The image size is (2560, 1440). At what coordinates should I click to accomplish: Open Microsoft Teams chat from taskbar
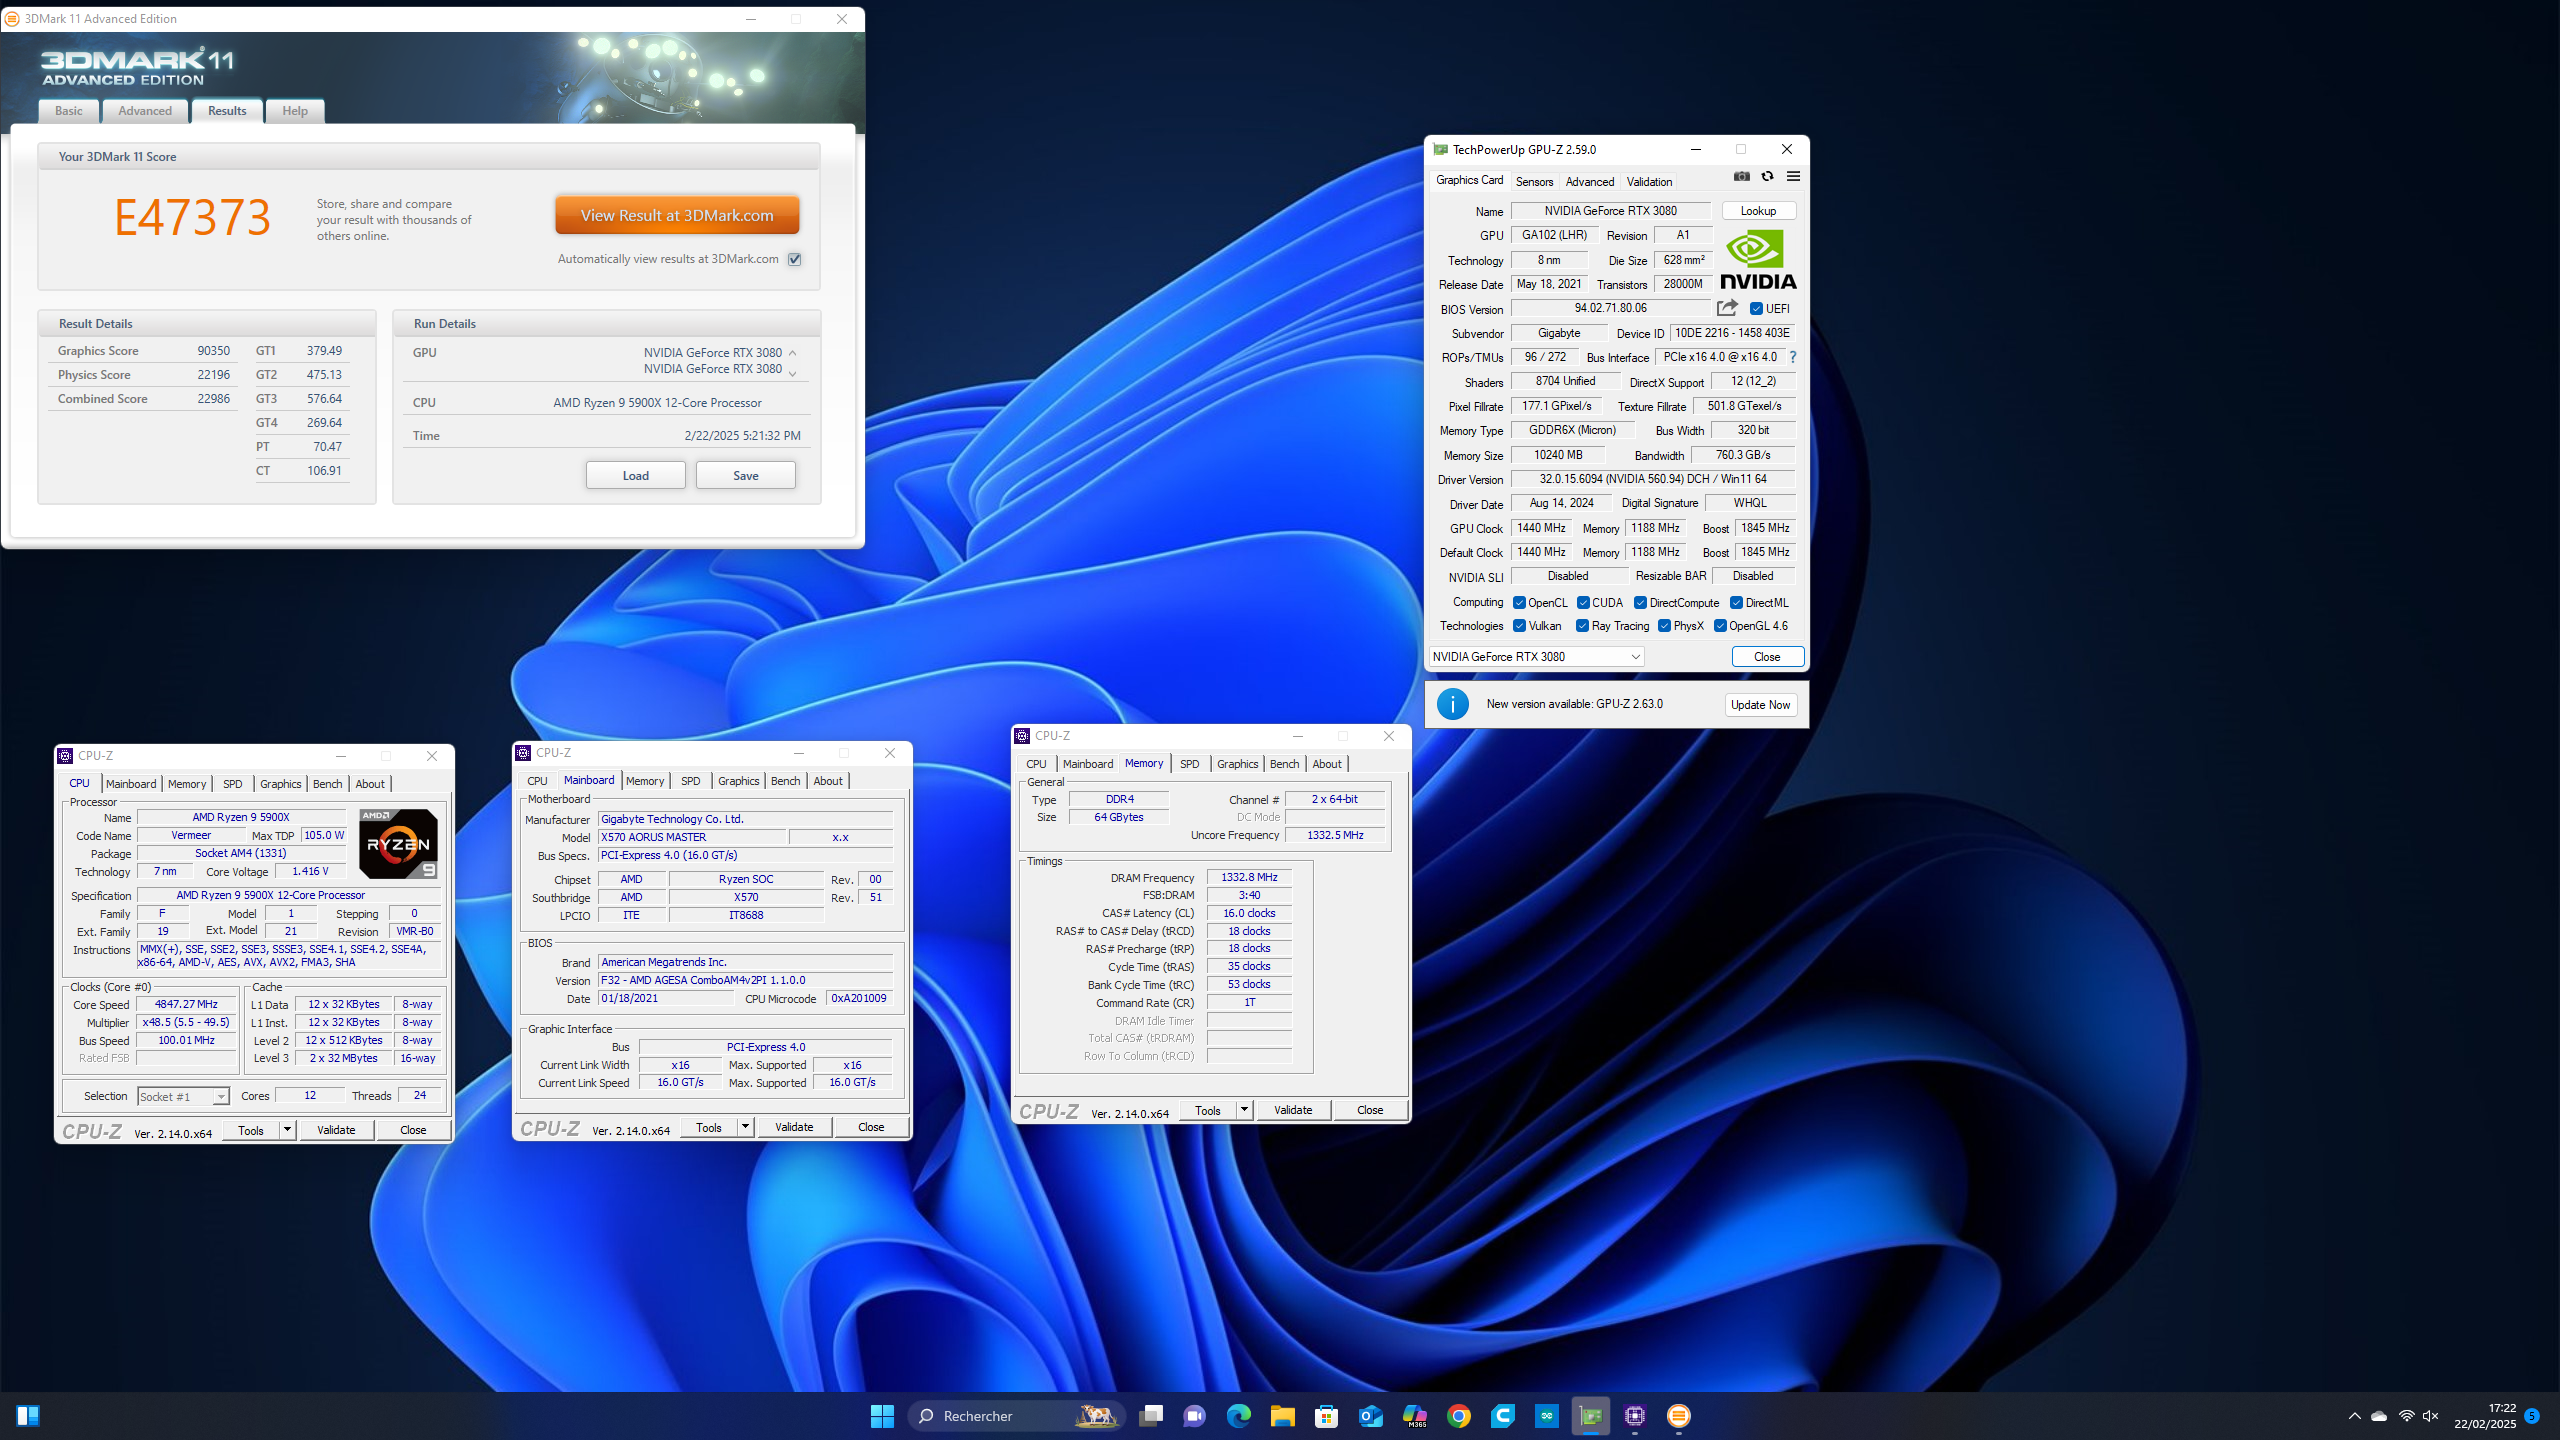(x=1194, y=1416)
